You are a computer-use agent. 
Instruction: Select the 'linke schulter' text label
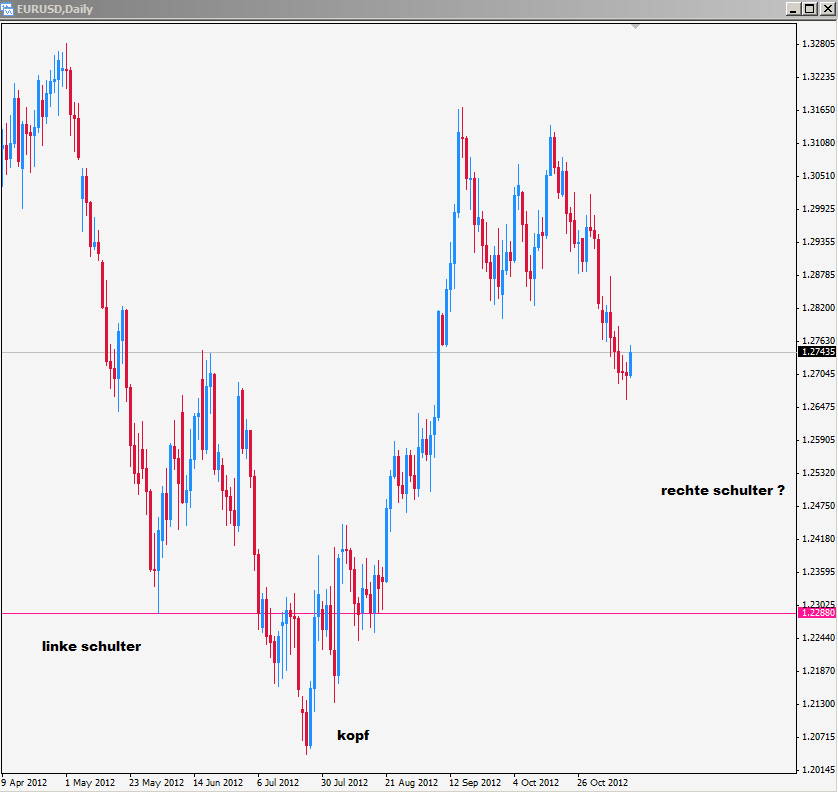pos(91,646)
